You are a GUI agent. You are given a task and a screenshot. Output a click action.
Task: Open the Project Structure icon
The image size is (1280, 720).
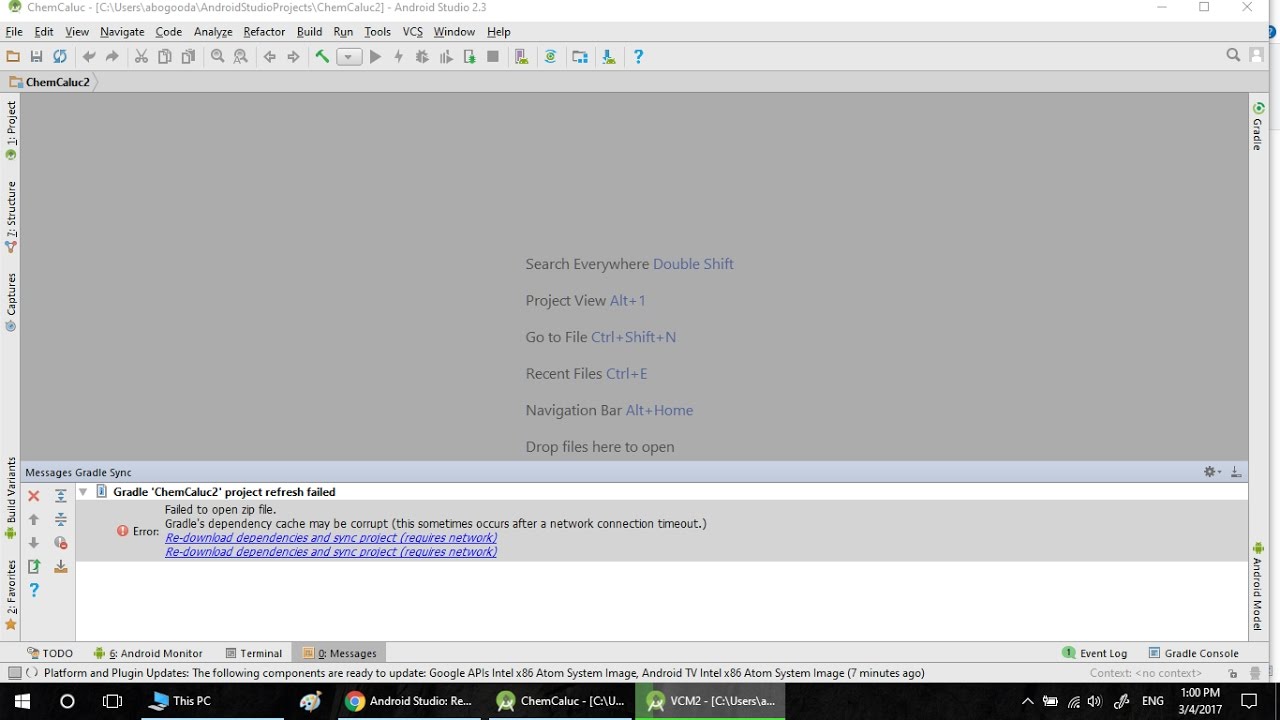(x=580, y=57)
